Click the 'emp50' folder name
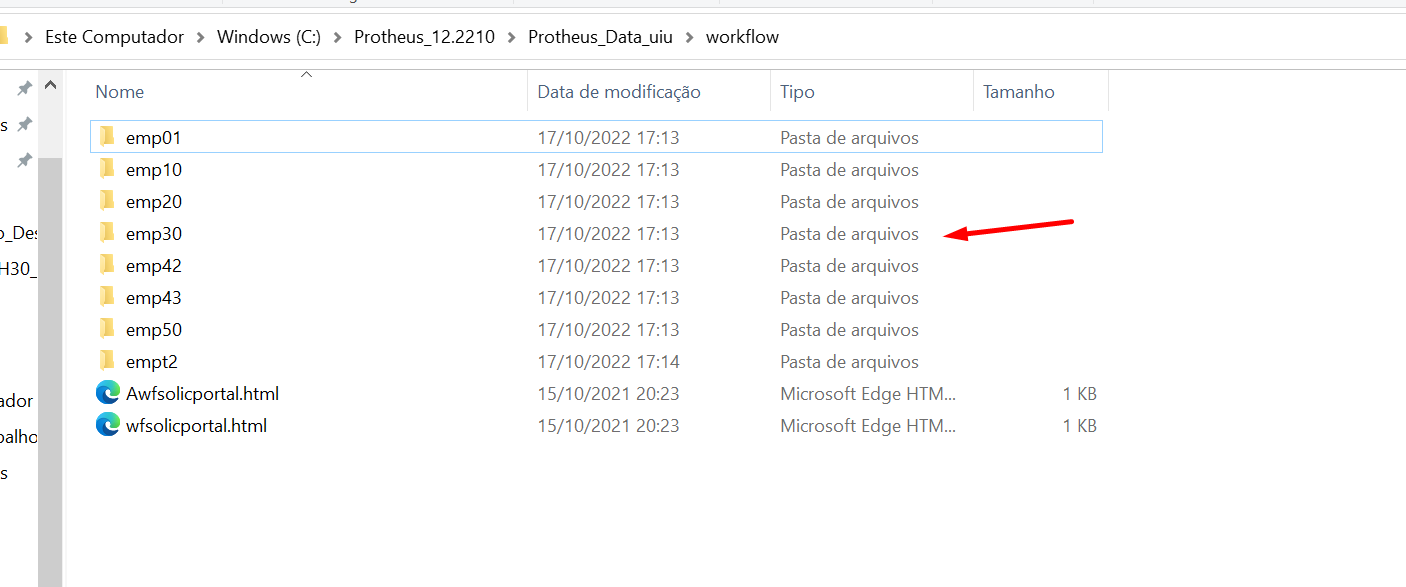 pos(153,329)
